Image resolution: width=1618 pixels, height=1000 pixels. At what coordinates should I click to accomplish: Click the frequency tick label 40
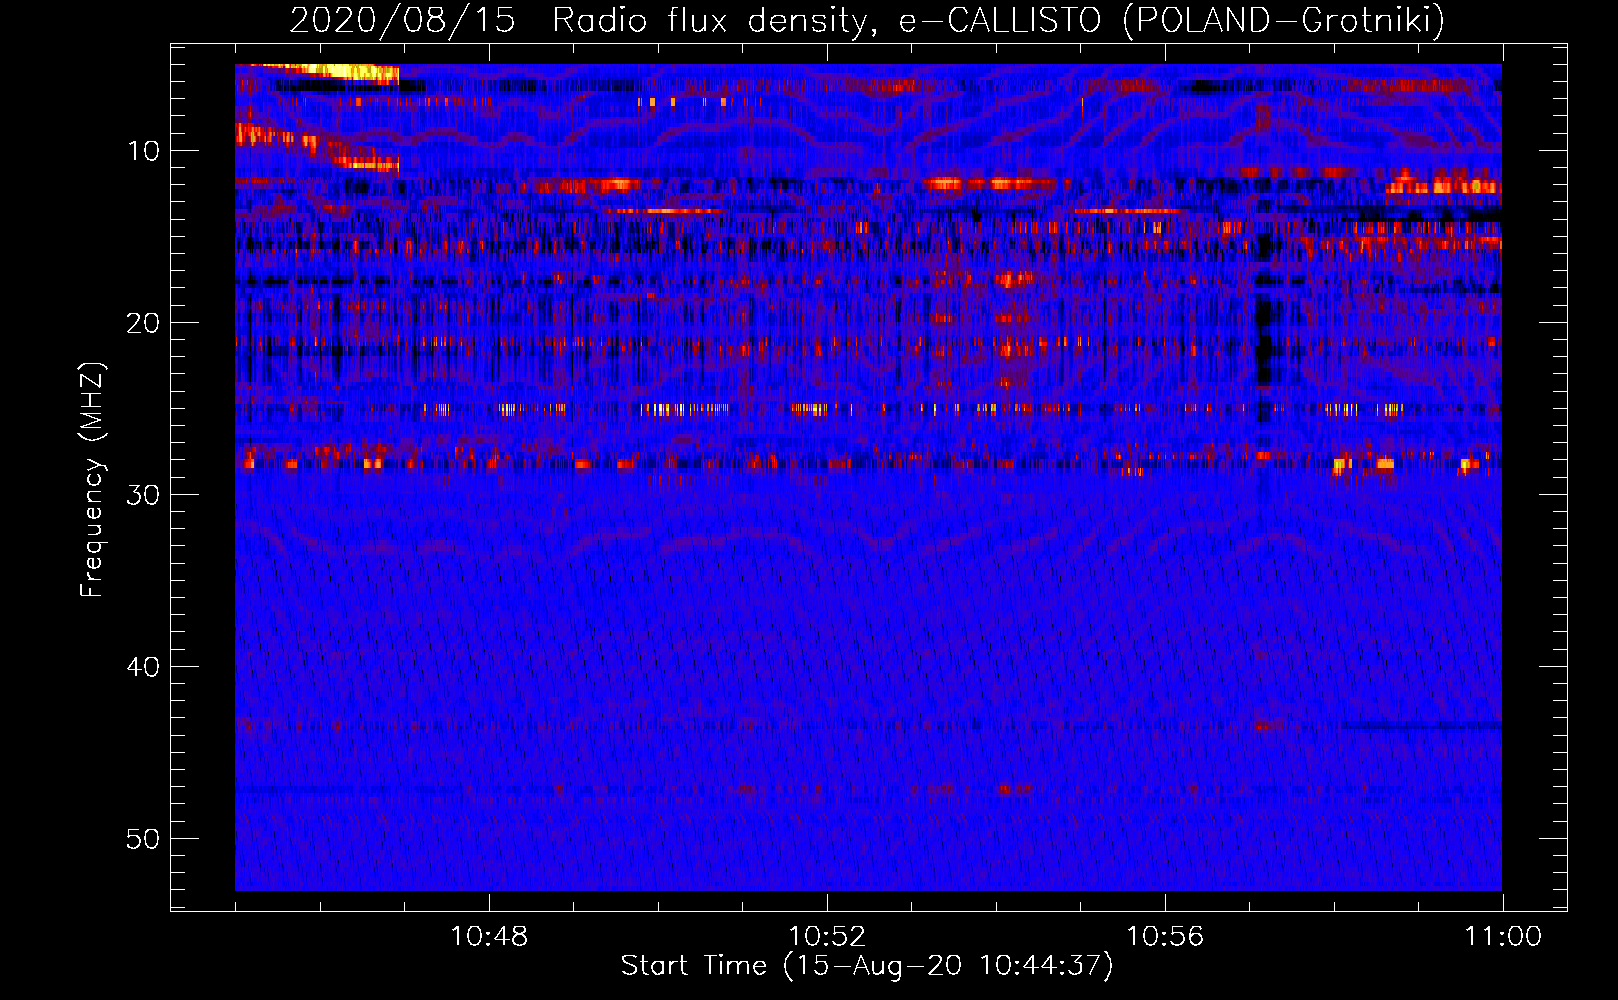coord(143,667)
